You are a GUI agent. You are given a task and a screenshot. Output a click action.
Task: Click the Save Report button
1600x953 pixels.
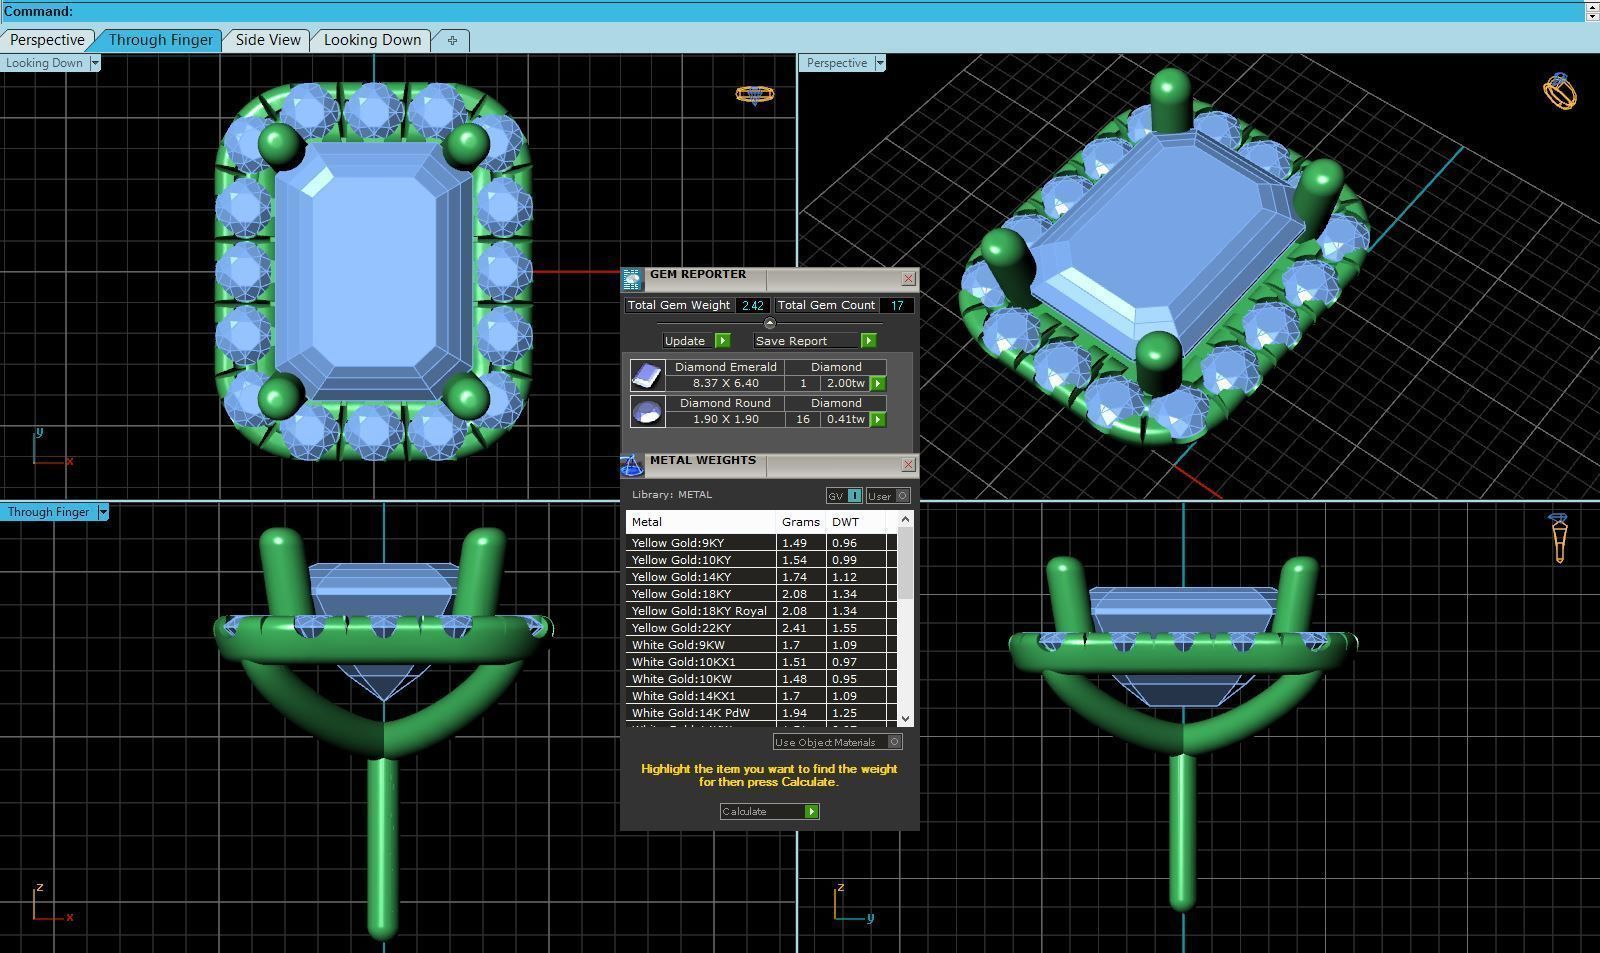click(815, 341)
